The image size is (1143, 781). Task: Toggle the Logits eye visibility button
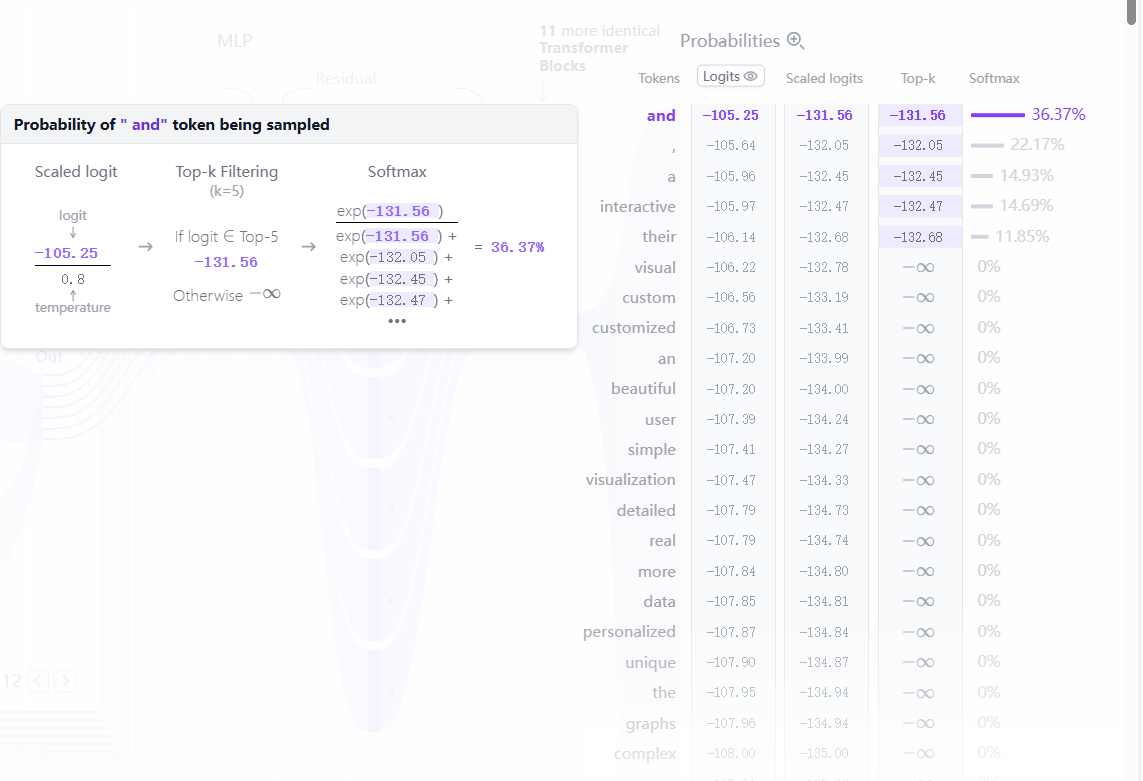click(731, 77)
